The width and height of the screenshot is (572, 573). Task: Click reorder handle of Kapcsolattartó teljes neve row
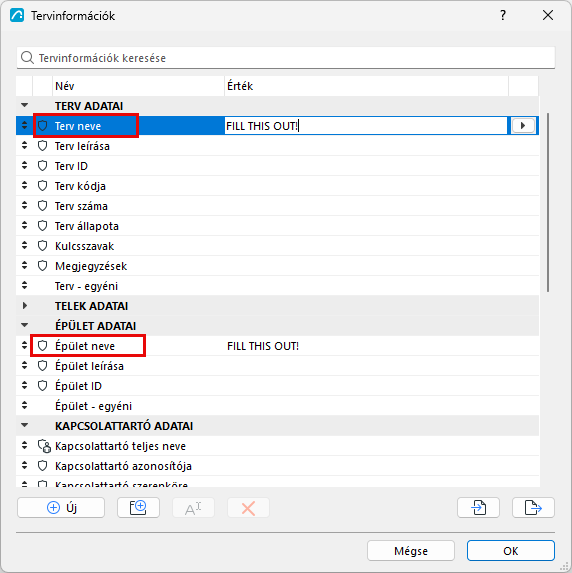[x=24, y=445]
